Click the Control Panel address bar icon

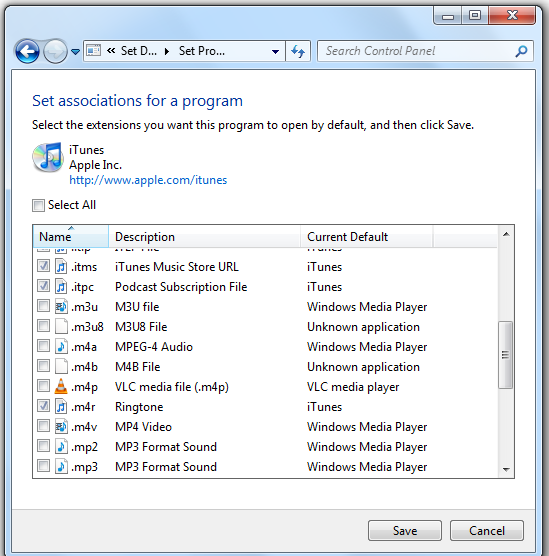94,51
